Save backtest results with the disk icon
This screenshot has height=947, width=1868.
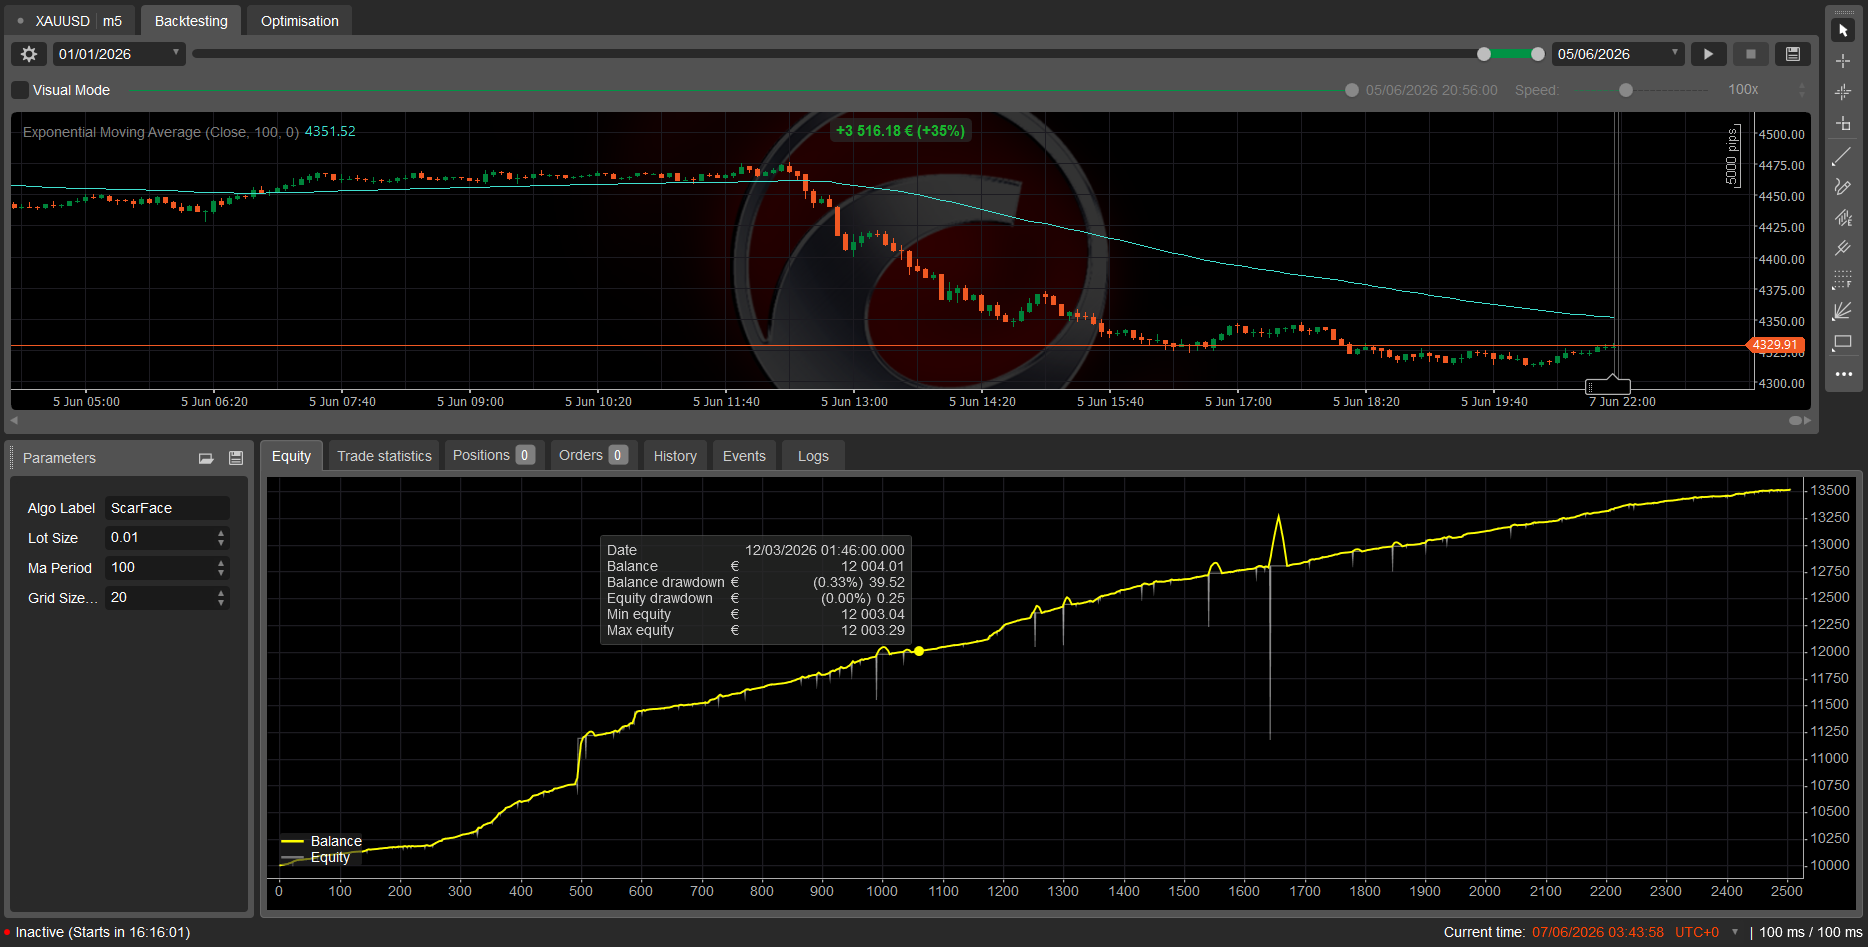[x=1793, y=54]
